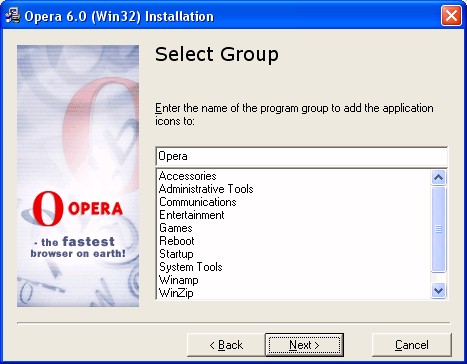467x364 pixels.
Task: Close the installation window
Action: coord(451,16)
